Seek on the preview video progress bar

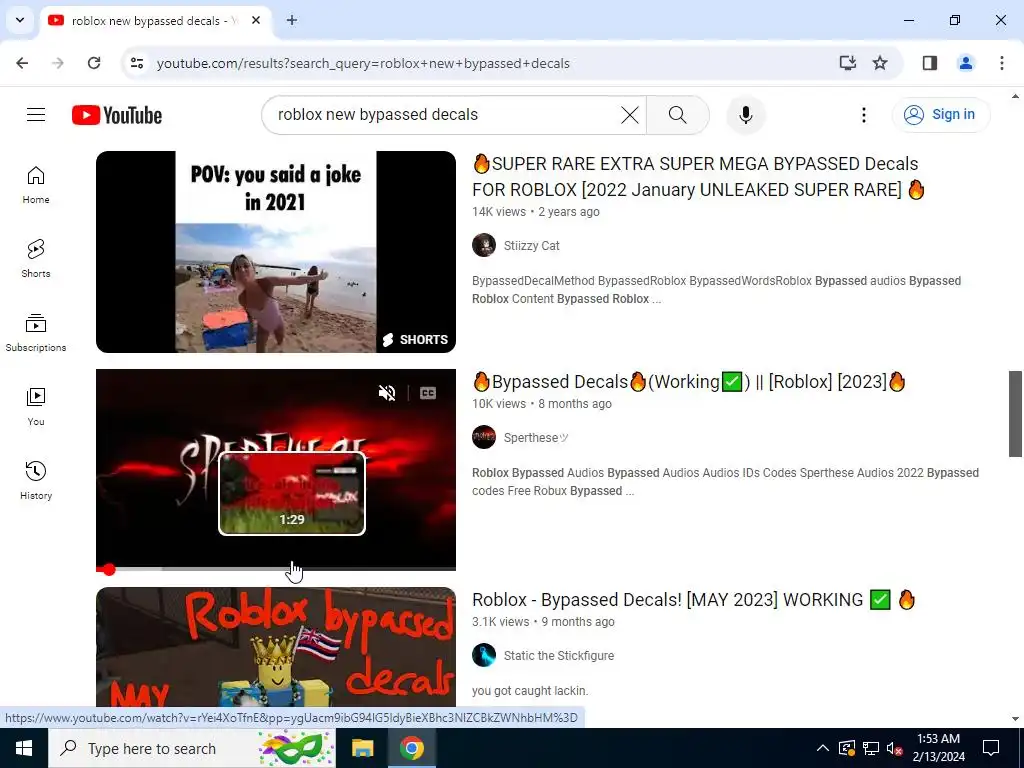(276, 569)
